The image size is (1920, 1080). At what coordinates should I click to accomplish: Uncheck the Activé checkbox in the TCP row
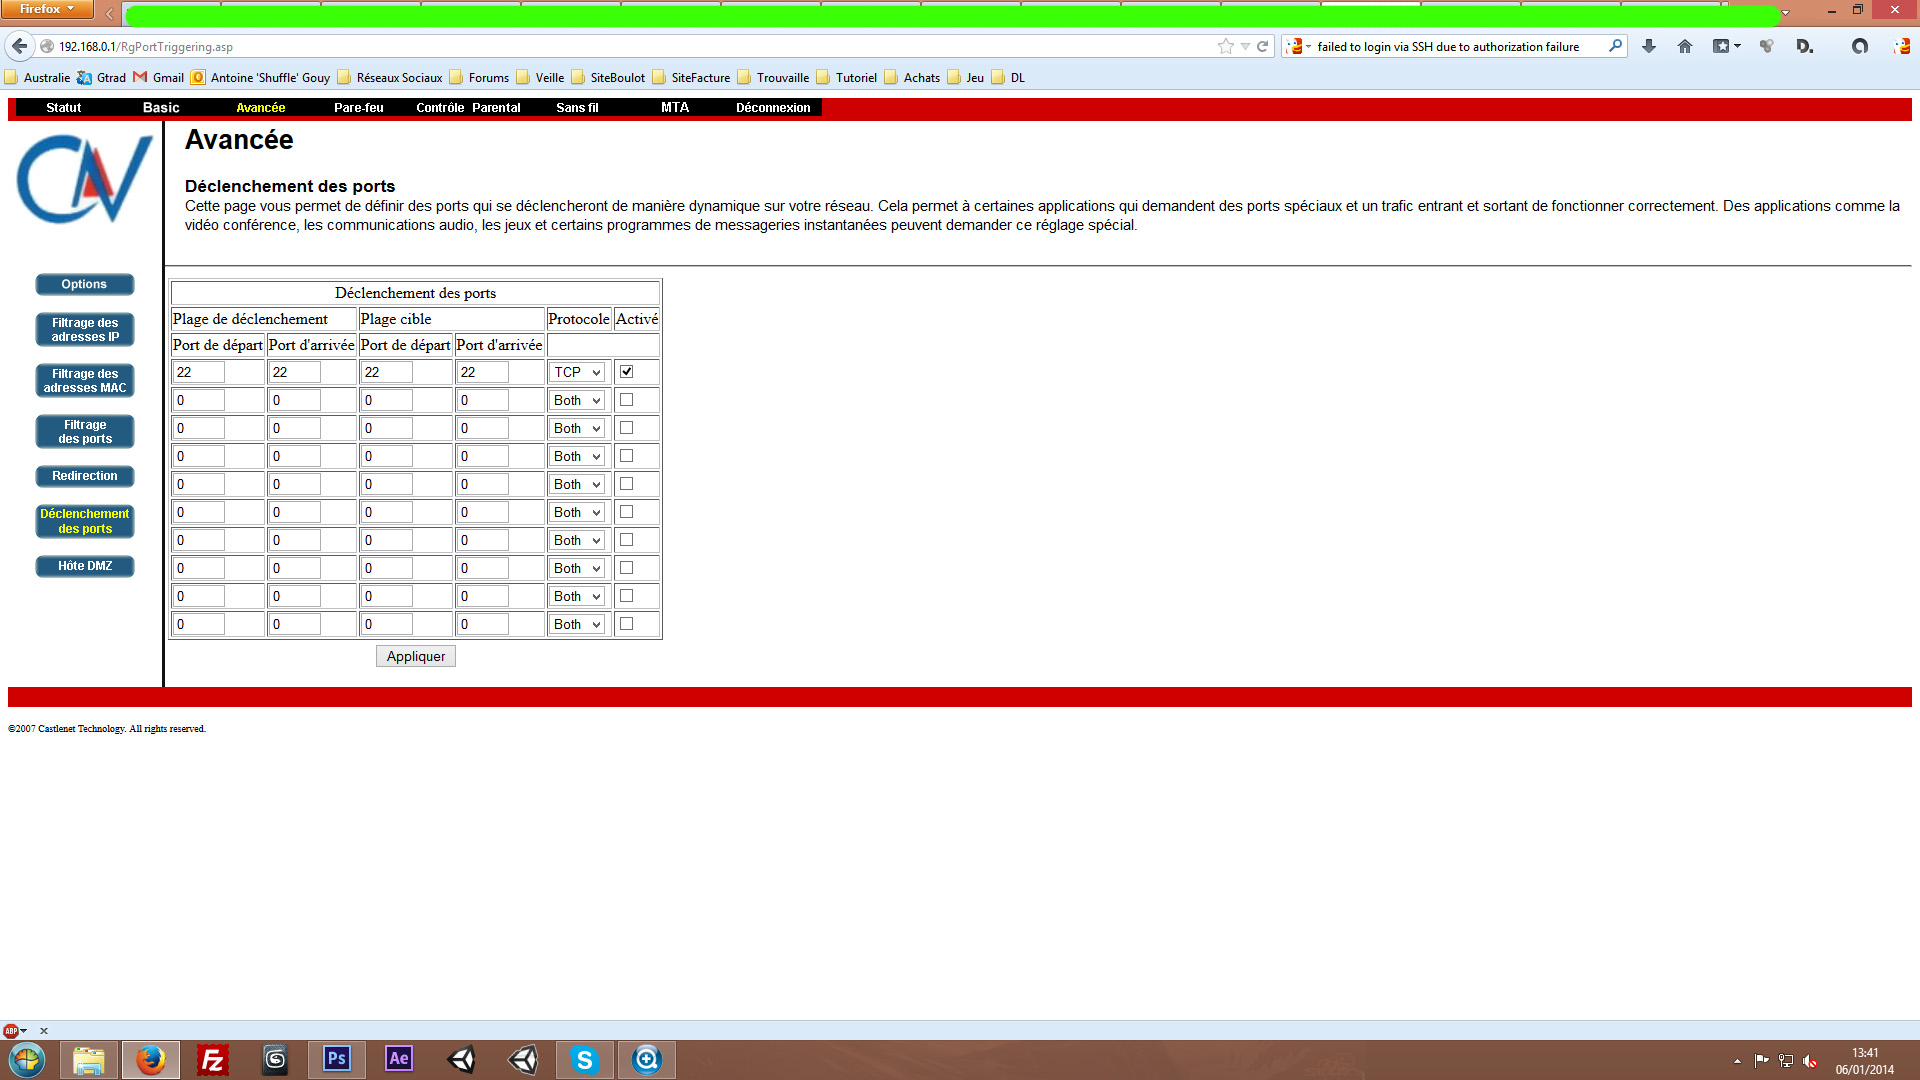[x=627, y=372]
